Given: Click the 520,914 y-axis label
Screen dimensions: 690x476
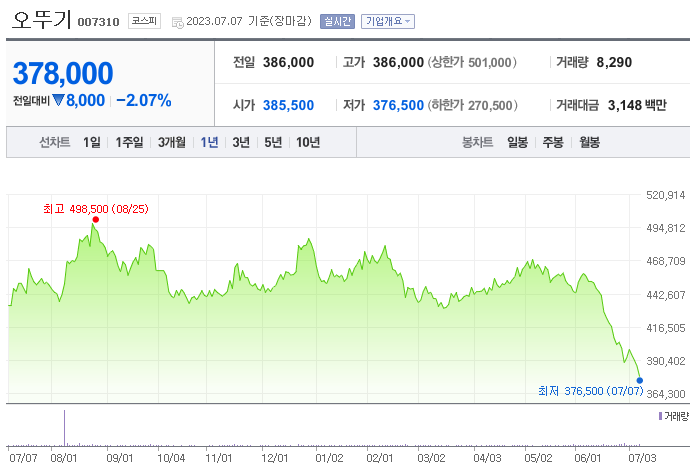Looking at the screenshot, I should [x=665, y=195].
